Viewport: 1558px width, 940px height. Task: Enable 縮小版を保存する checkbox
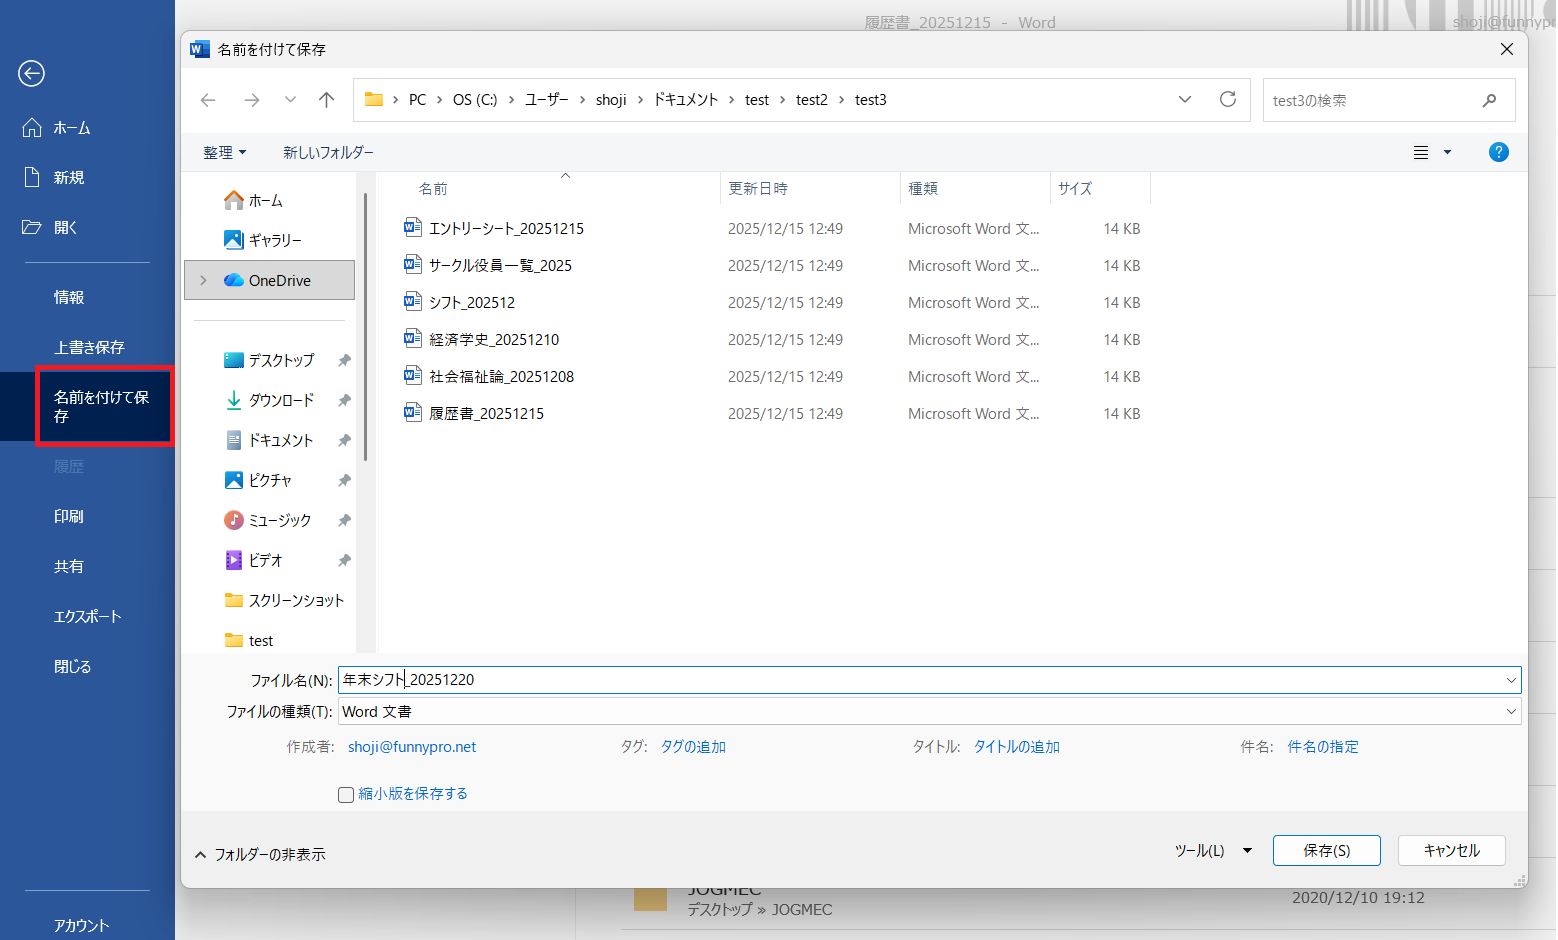tap(346, 795)
